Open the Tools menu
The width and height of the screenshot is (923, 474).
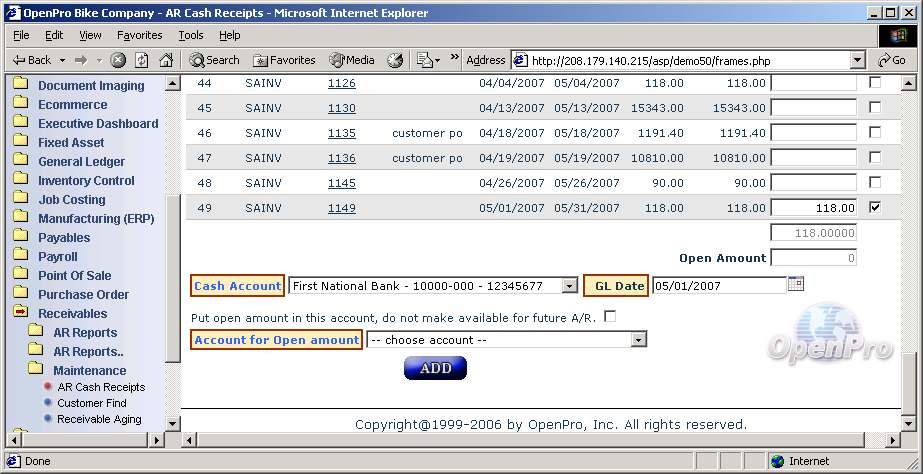[x=190, y=35]
